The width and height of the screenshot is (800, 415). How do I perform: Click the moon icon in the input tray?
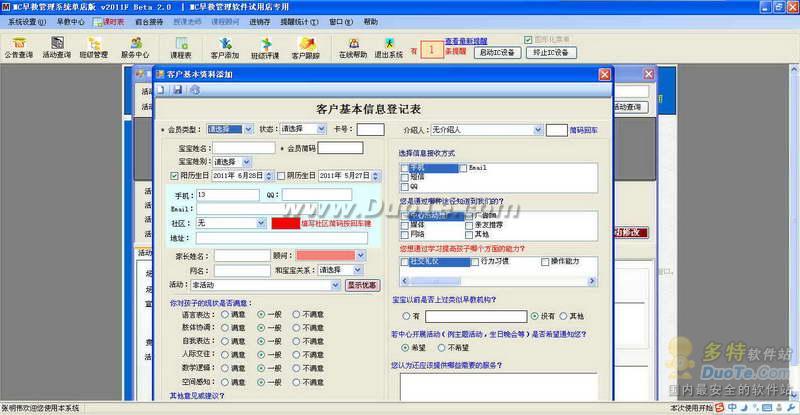point(744,407)
